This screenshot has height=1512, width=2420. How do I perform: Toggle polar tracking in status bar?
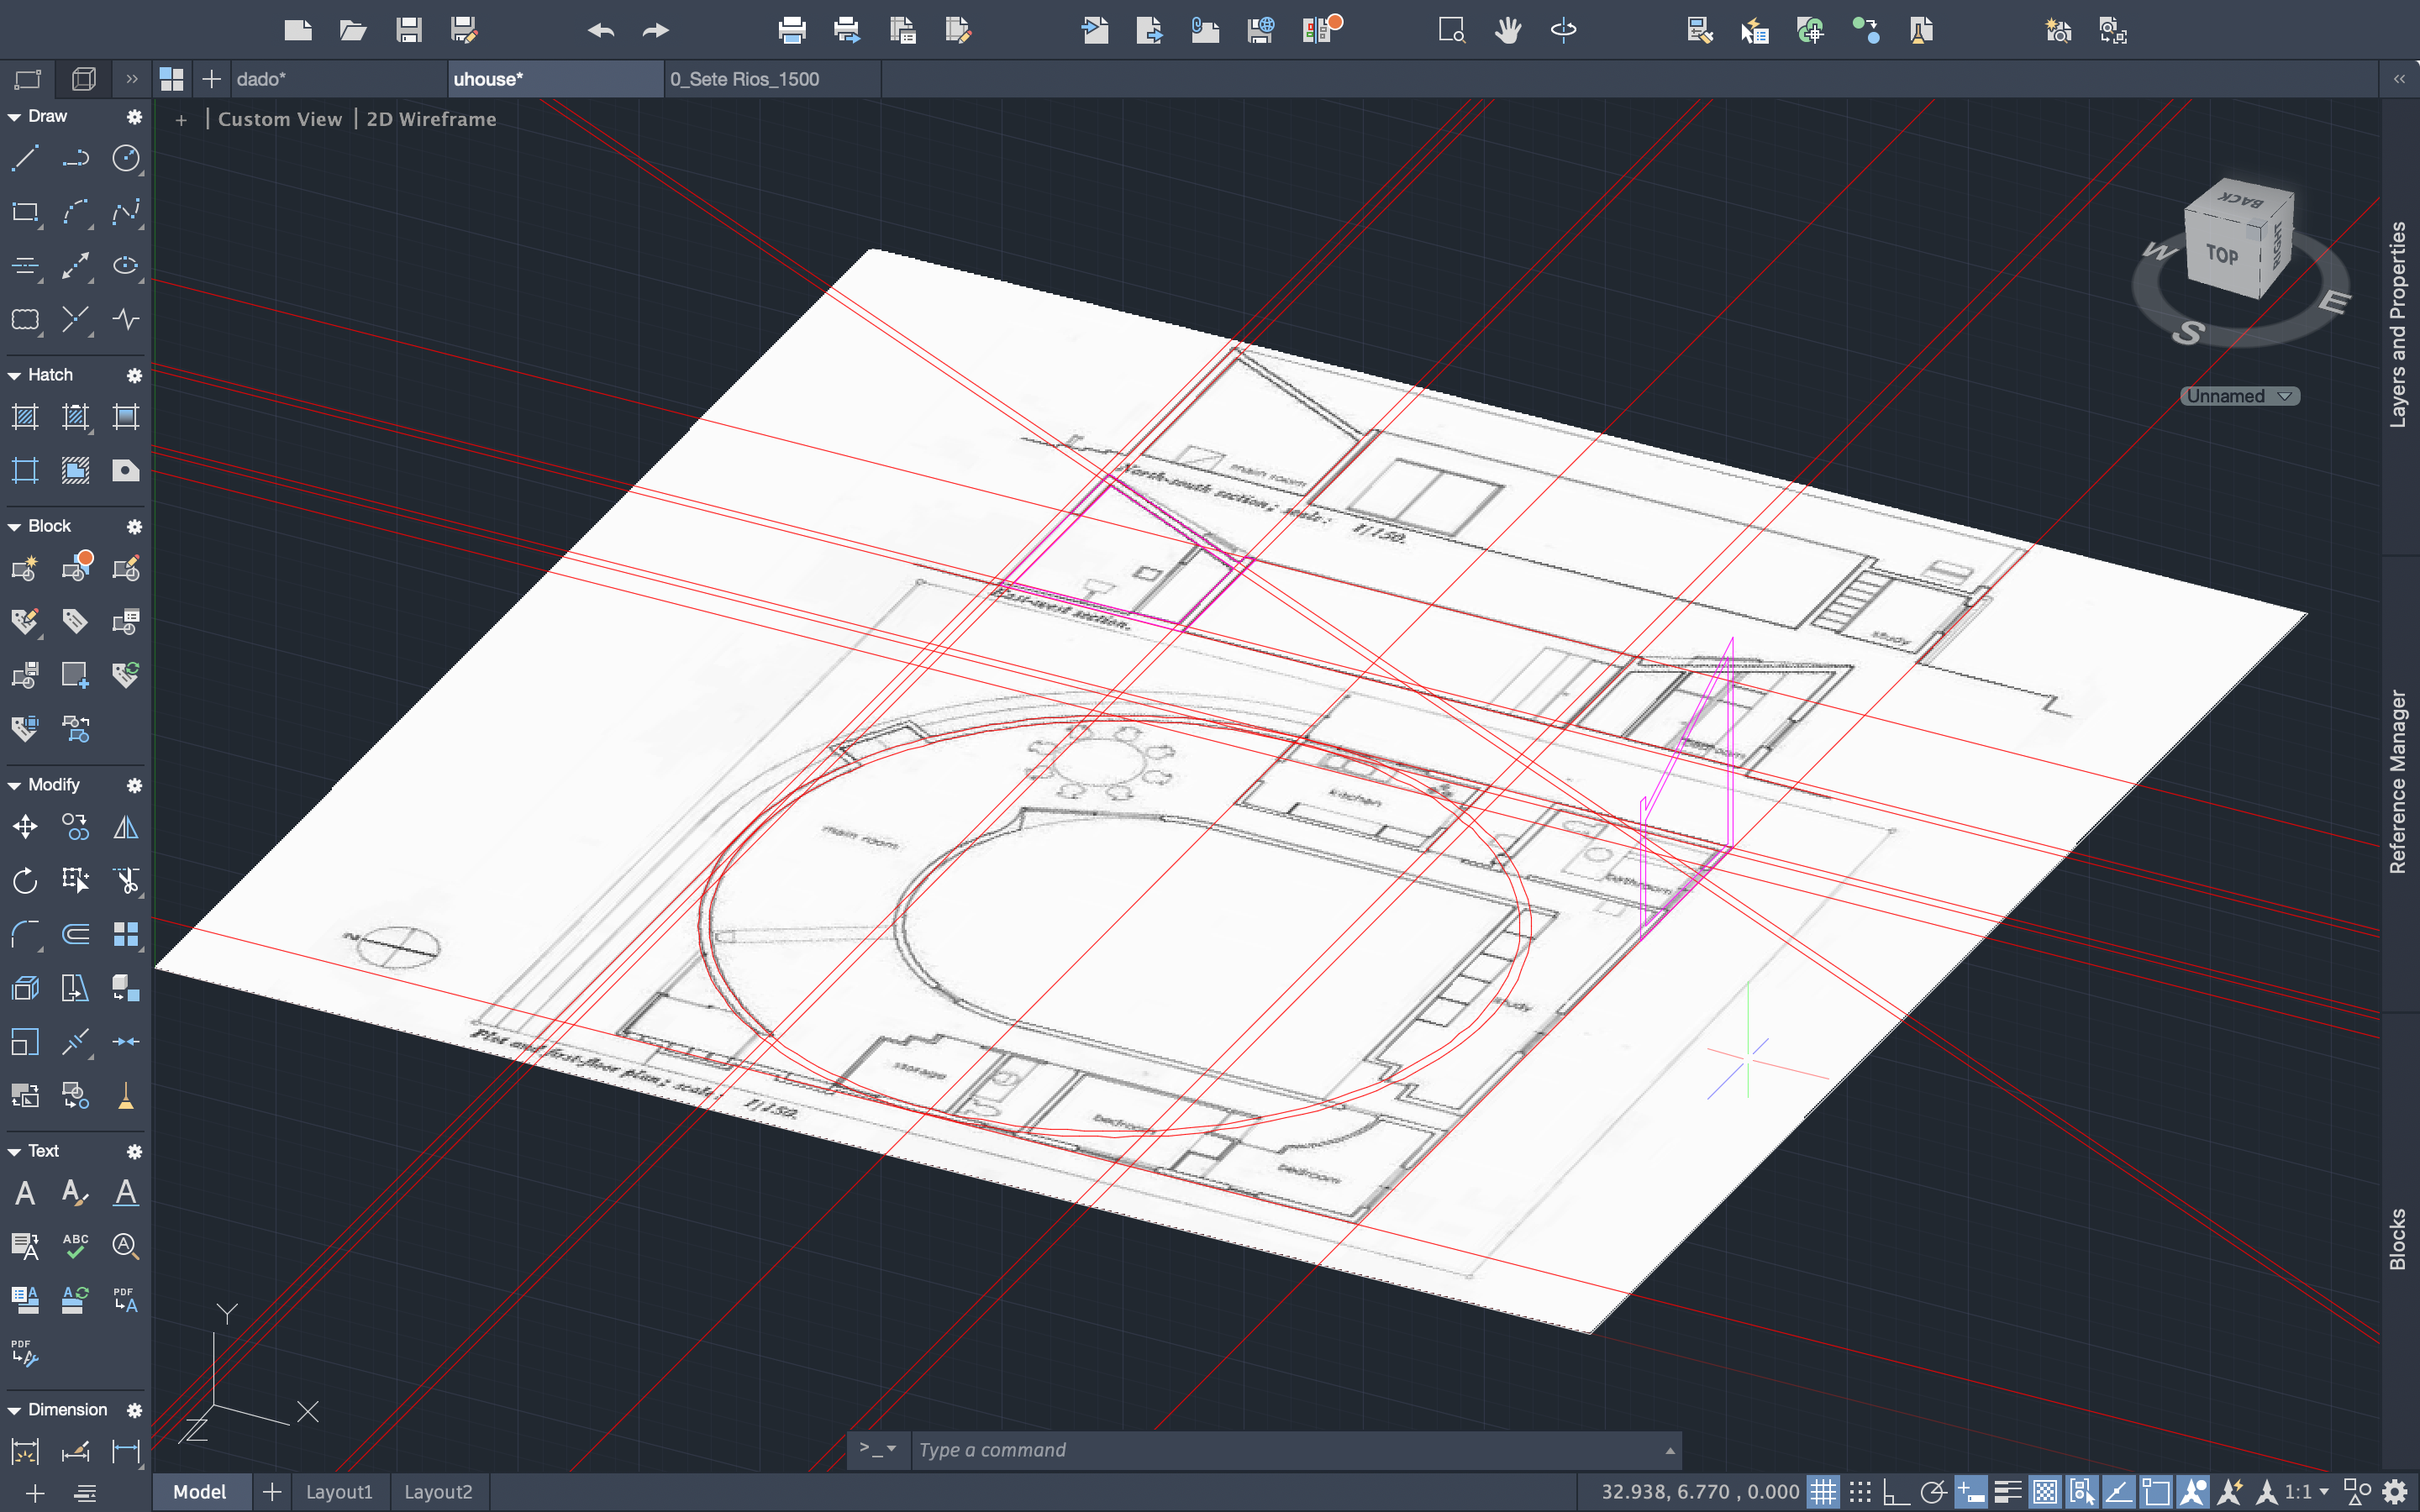(1933, 1492)
